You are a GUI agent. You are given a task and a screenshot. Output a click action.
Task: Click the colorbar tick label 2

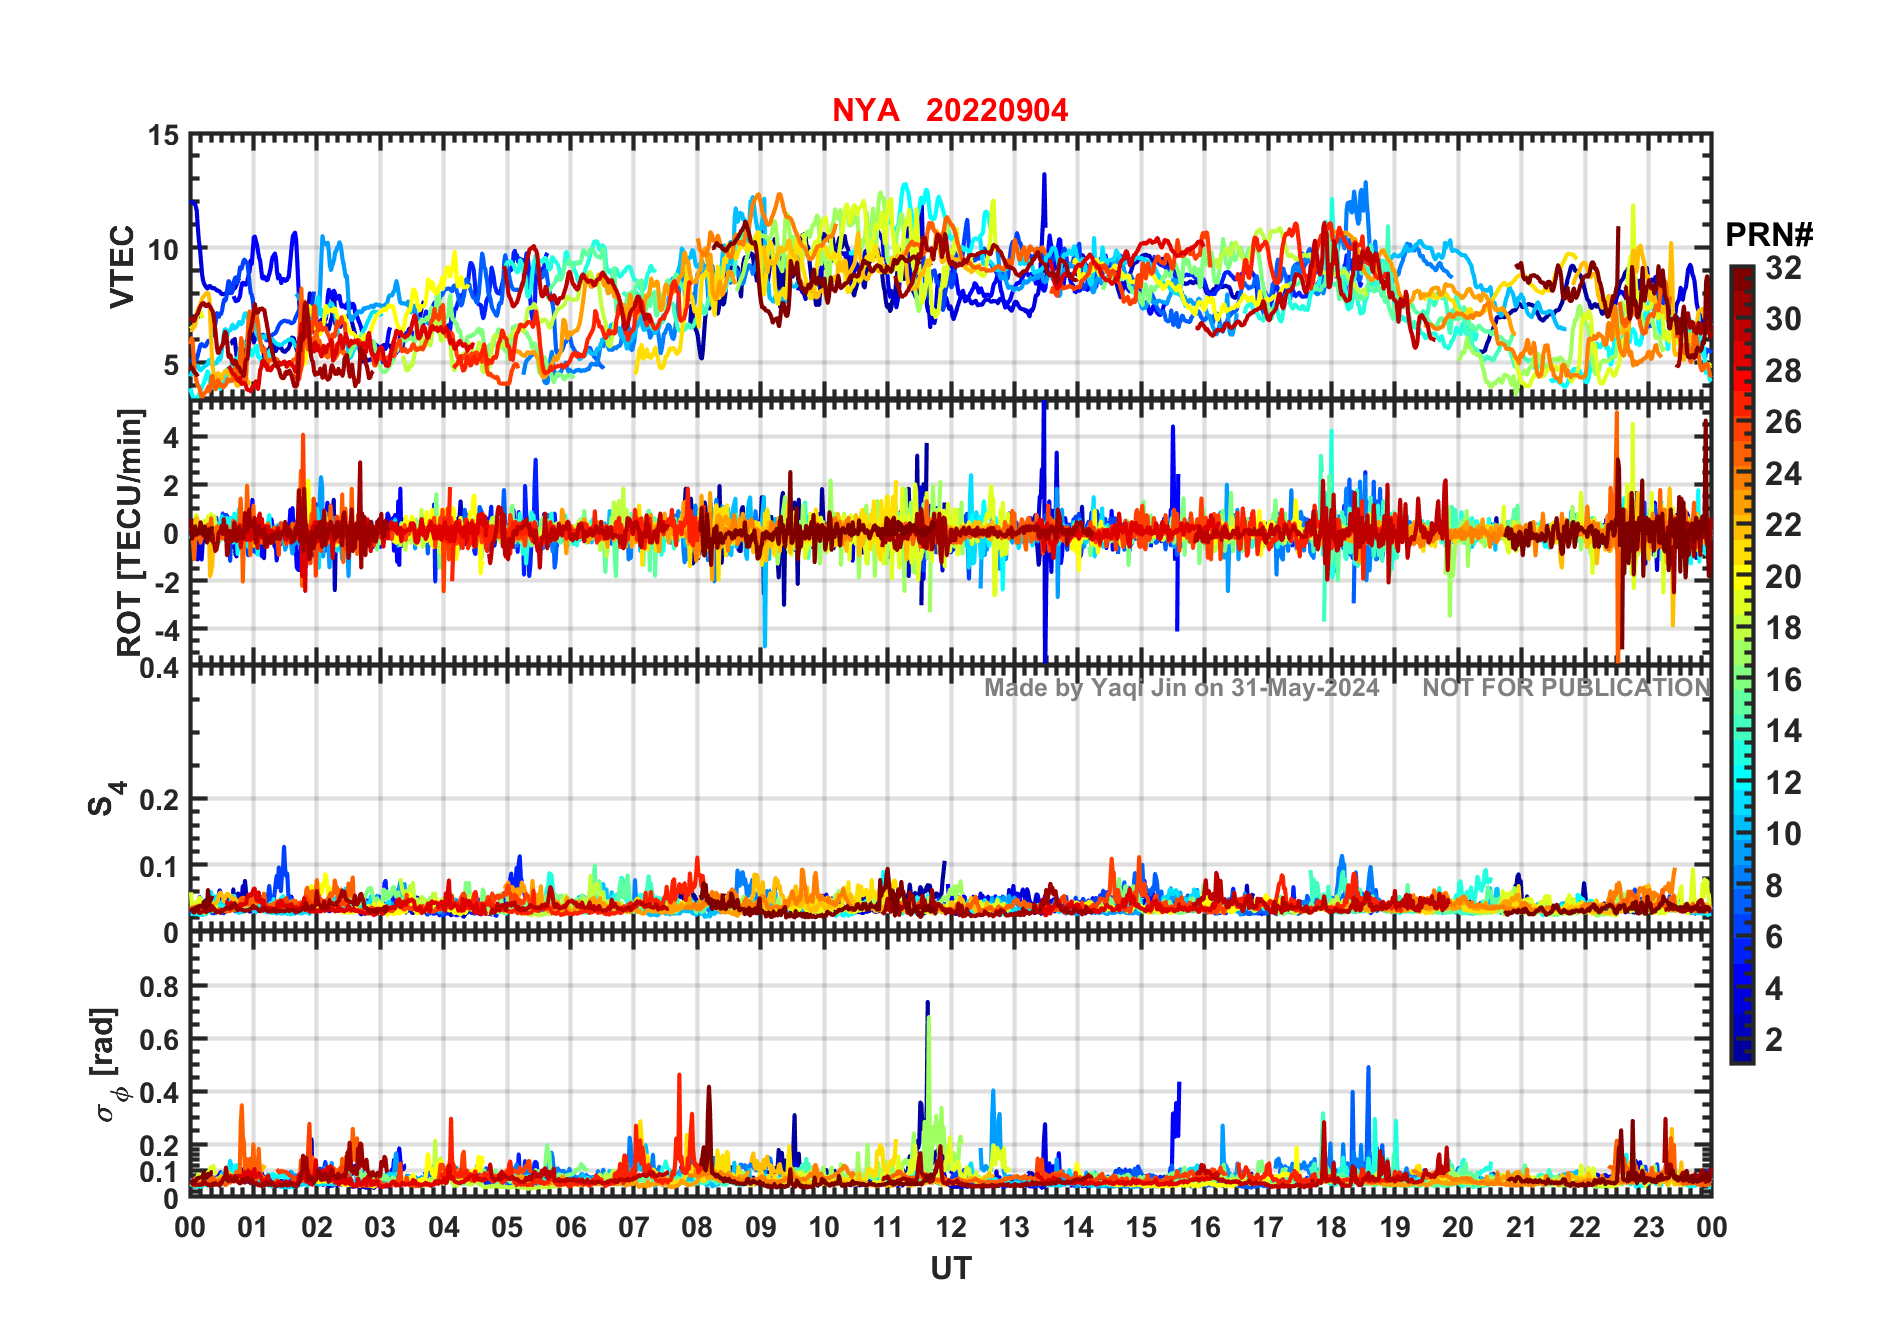1774,1040
